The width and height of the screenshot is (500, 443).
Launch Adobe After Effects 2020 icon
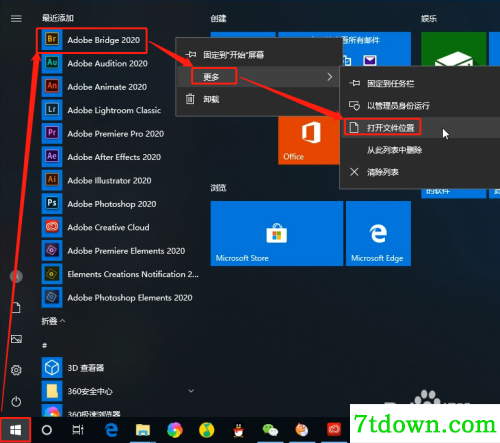point(52,157)
